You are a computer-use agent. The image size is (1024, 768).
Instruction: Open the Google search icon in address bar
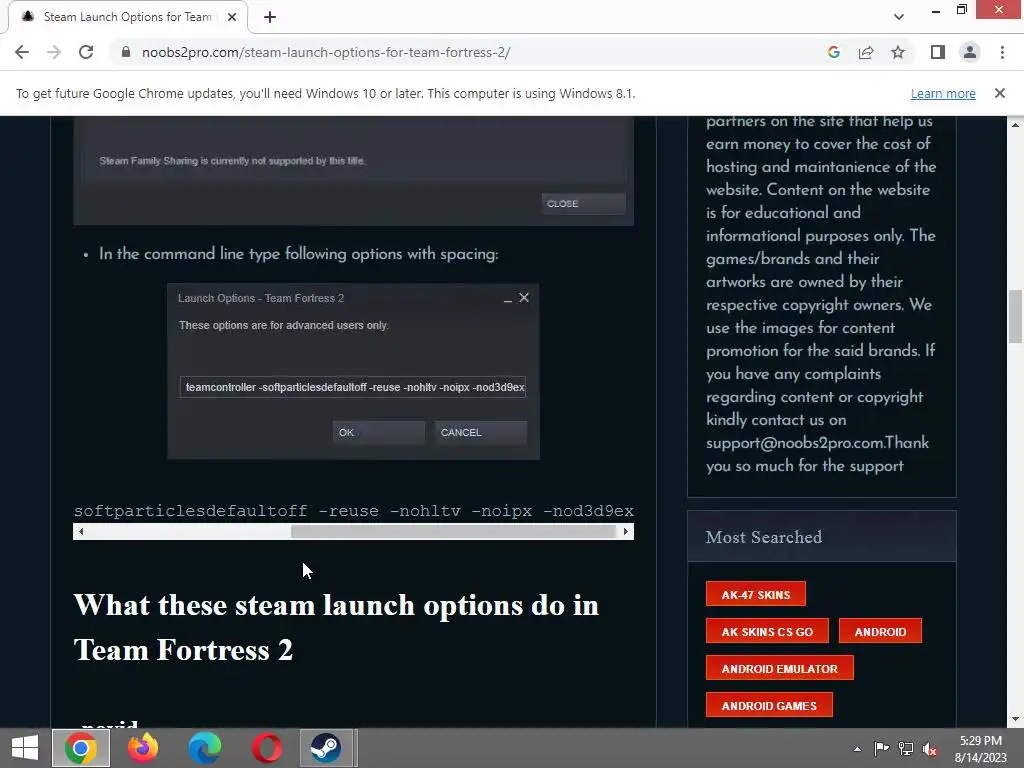(833, 52)
